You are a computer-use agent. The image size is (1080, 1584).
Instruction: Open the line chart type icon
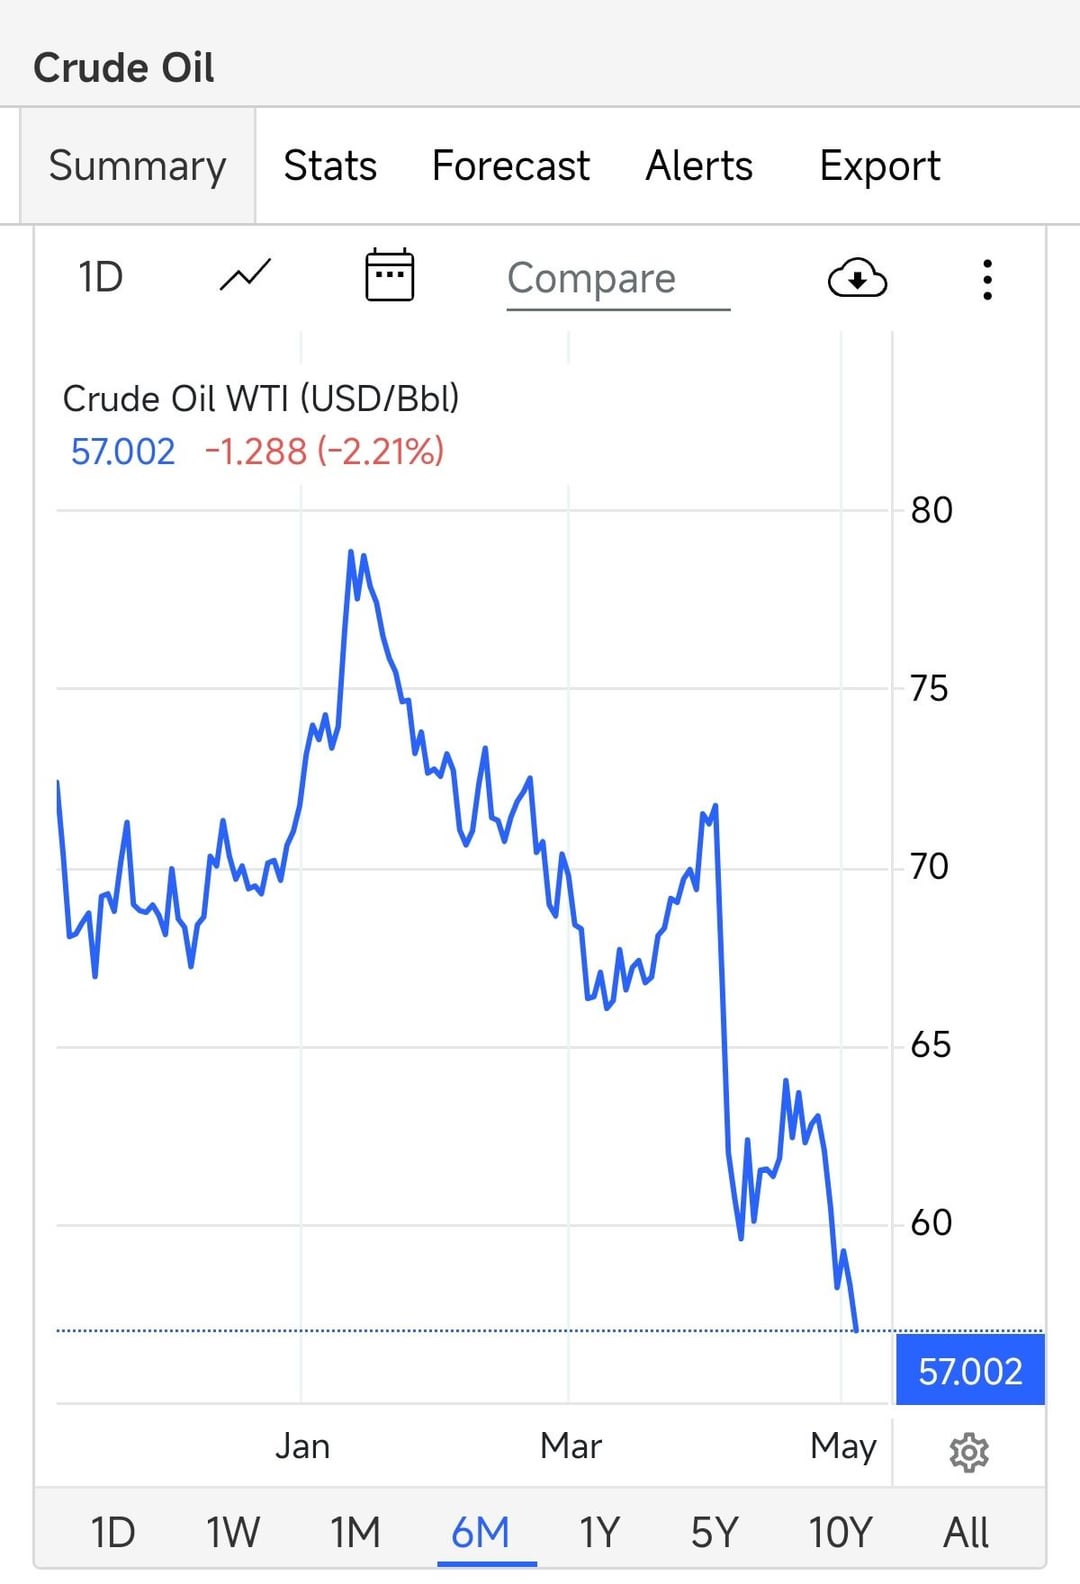tap(245, 276)
